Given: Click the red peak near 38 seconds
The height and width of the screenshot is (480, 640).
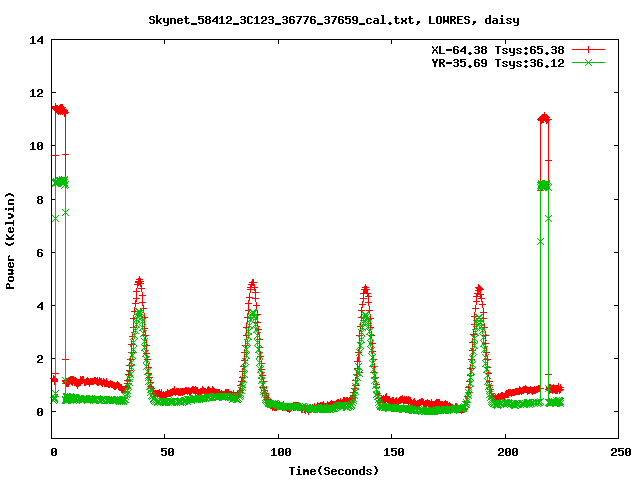Looking at the screenshot, I should pyautogui.click(x=139, y=281).
